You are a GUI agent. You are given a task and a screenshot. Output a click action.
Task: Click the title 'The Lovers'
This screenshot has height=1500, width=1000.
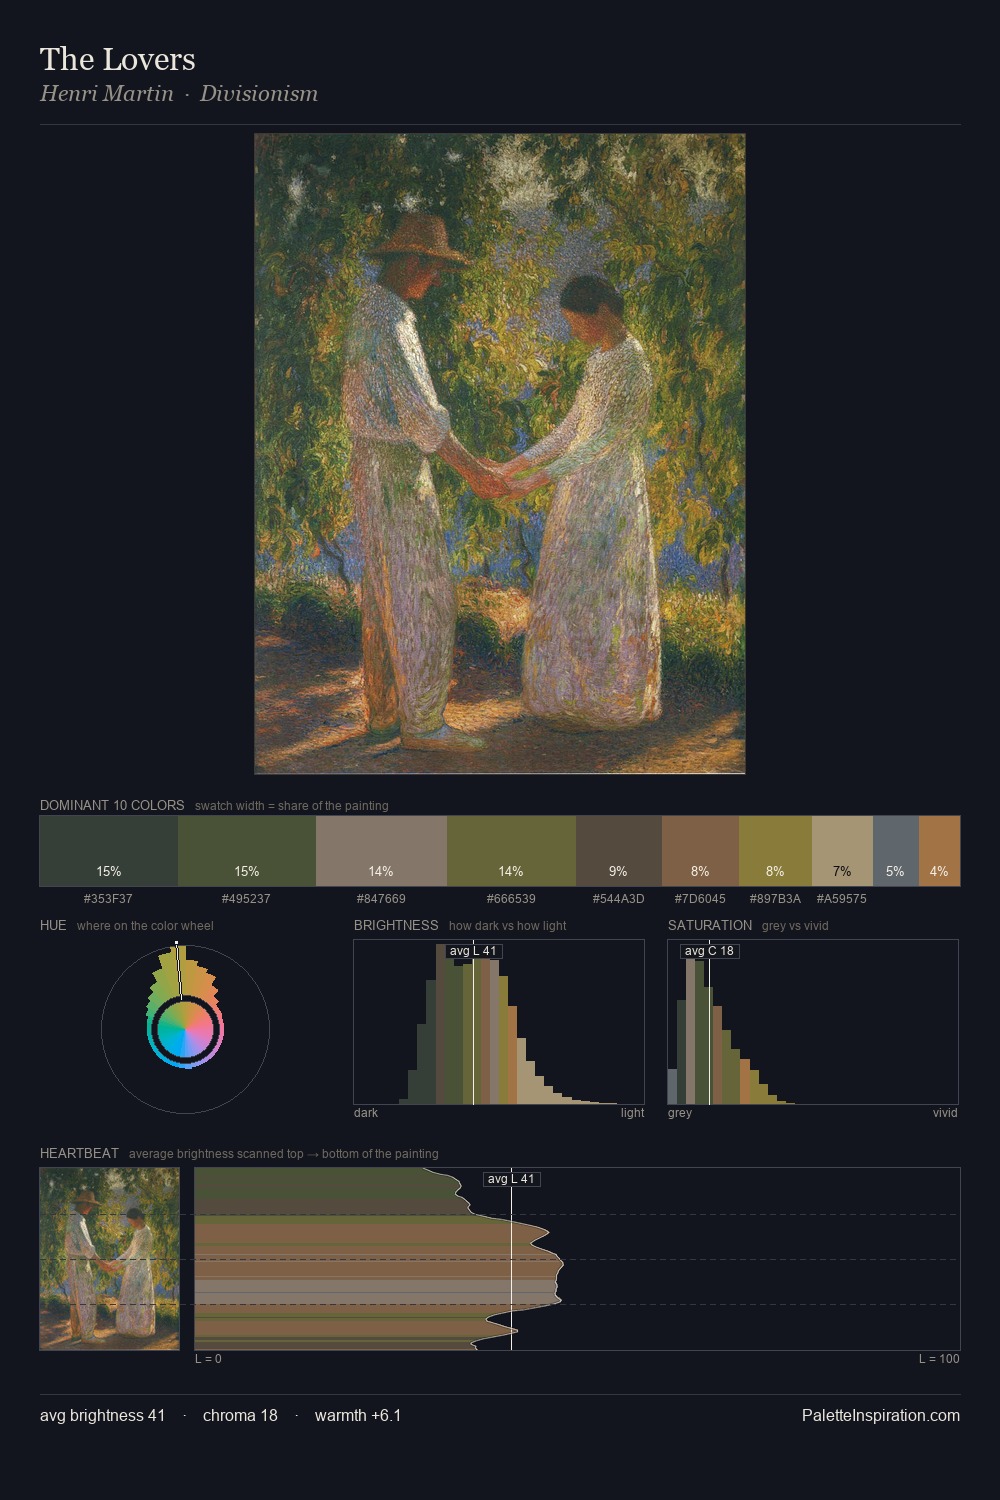pyautogui.click(x=118, y=59)
